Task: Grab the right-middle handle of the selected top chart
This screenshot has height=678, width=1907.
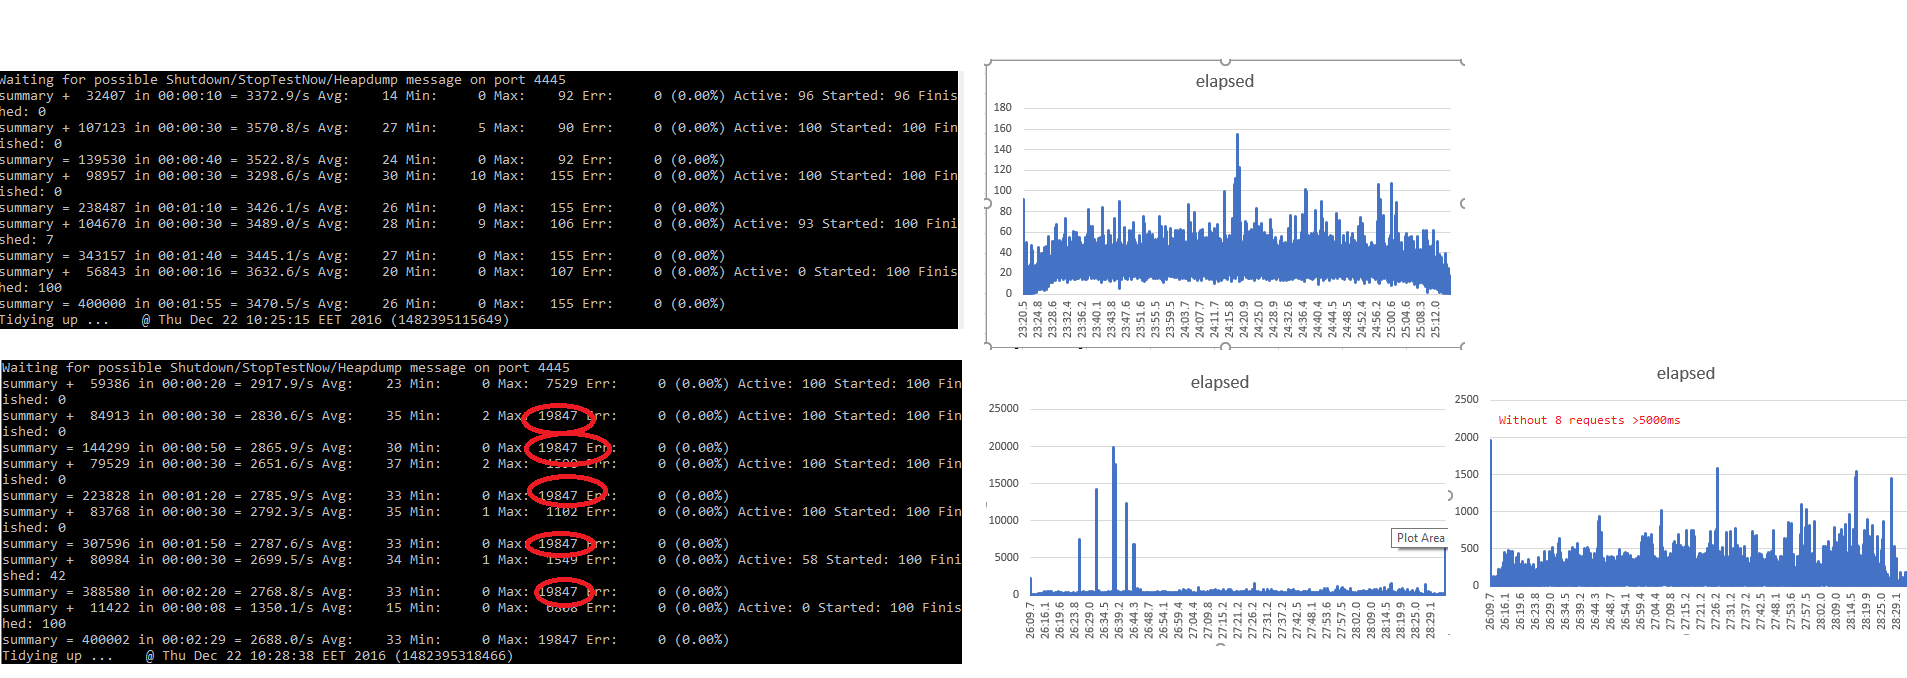Action: coord(1463,203)
